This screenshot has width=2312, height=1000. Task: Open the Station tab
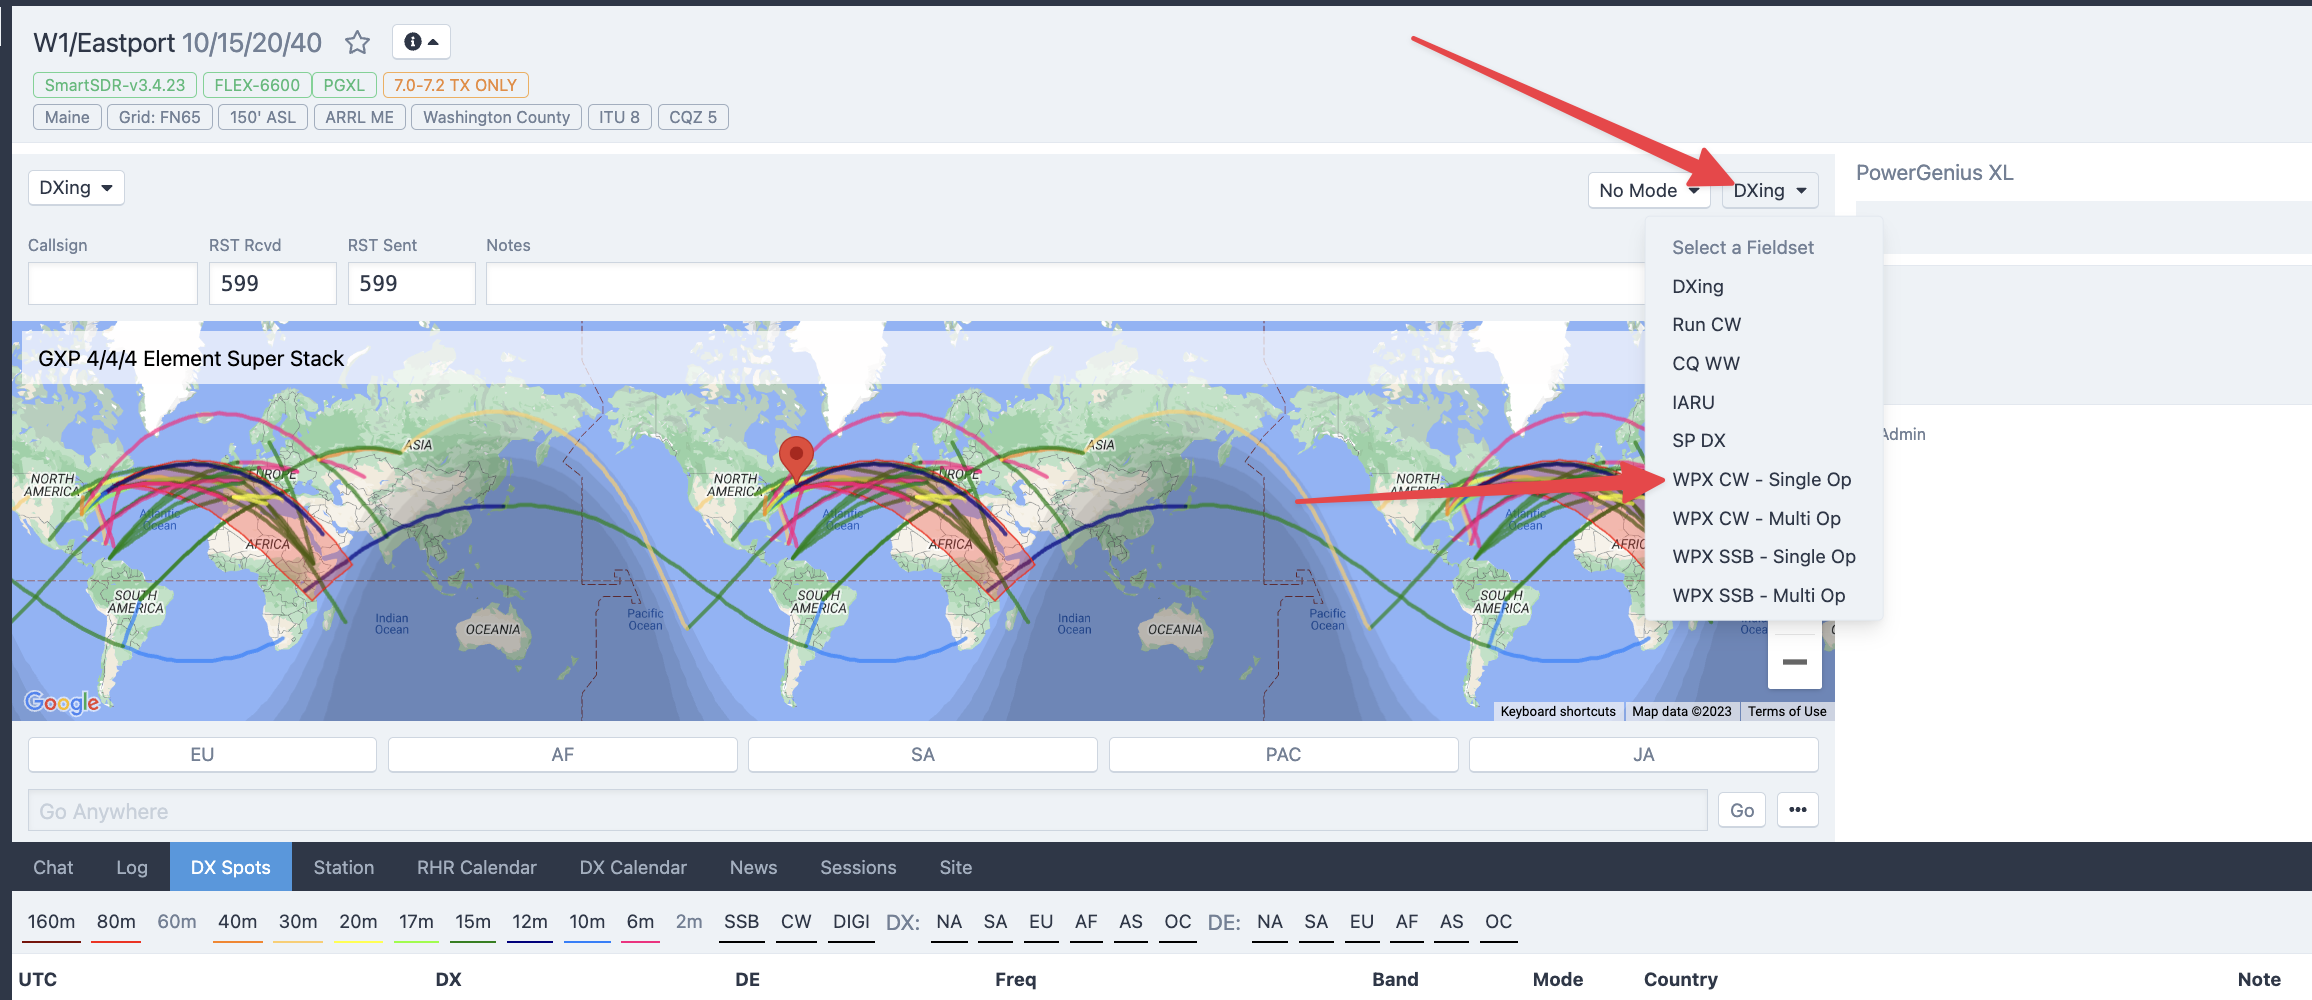pyautogui.click(x=344, y=867)
